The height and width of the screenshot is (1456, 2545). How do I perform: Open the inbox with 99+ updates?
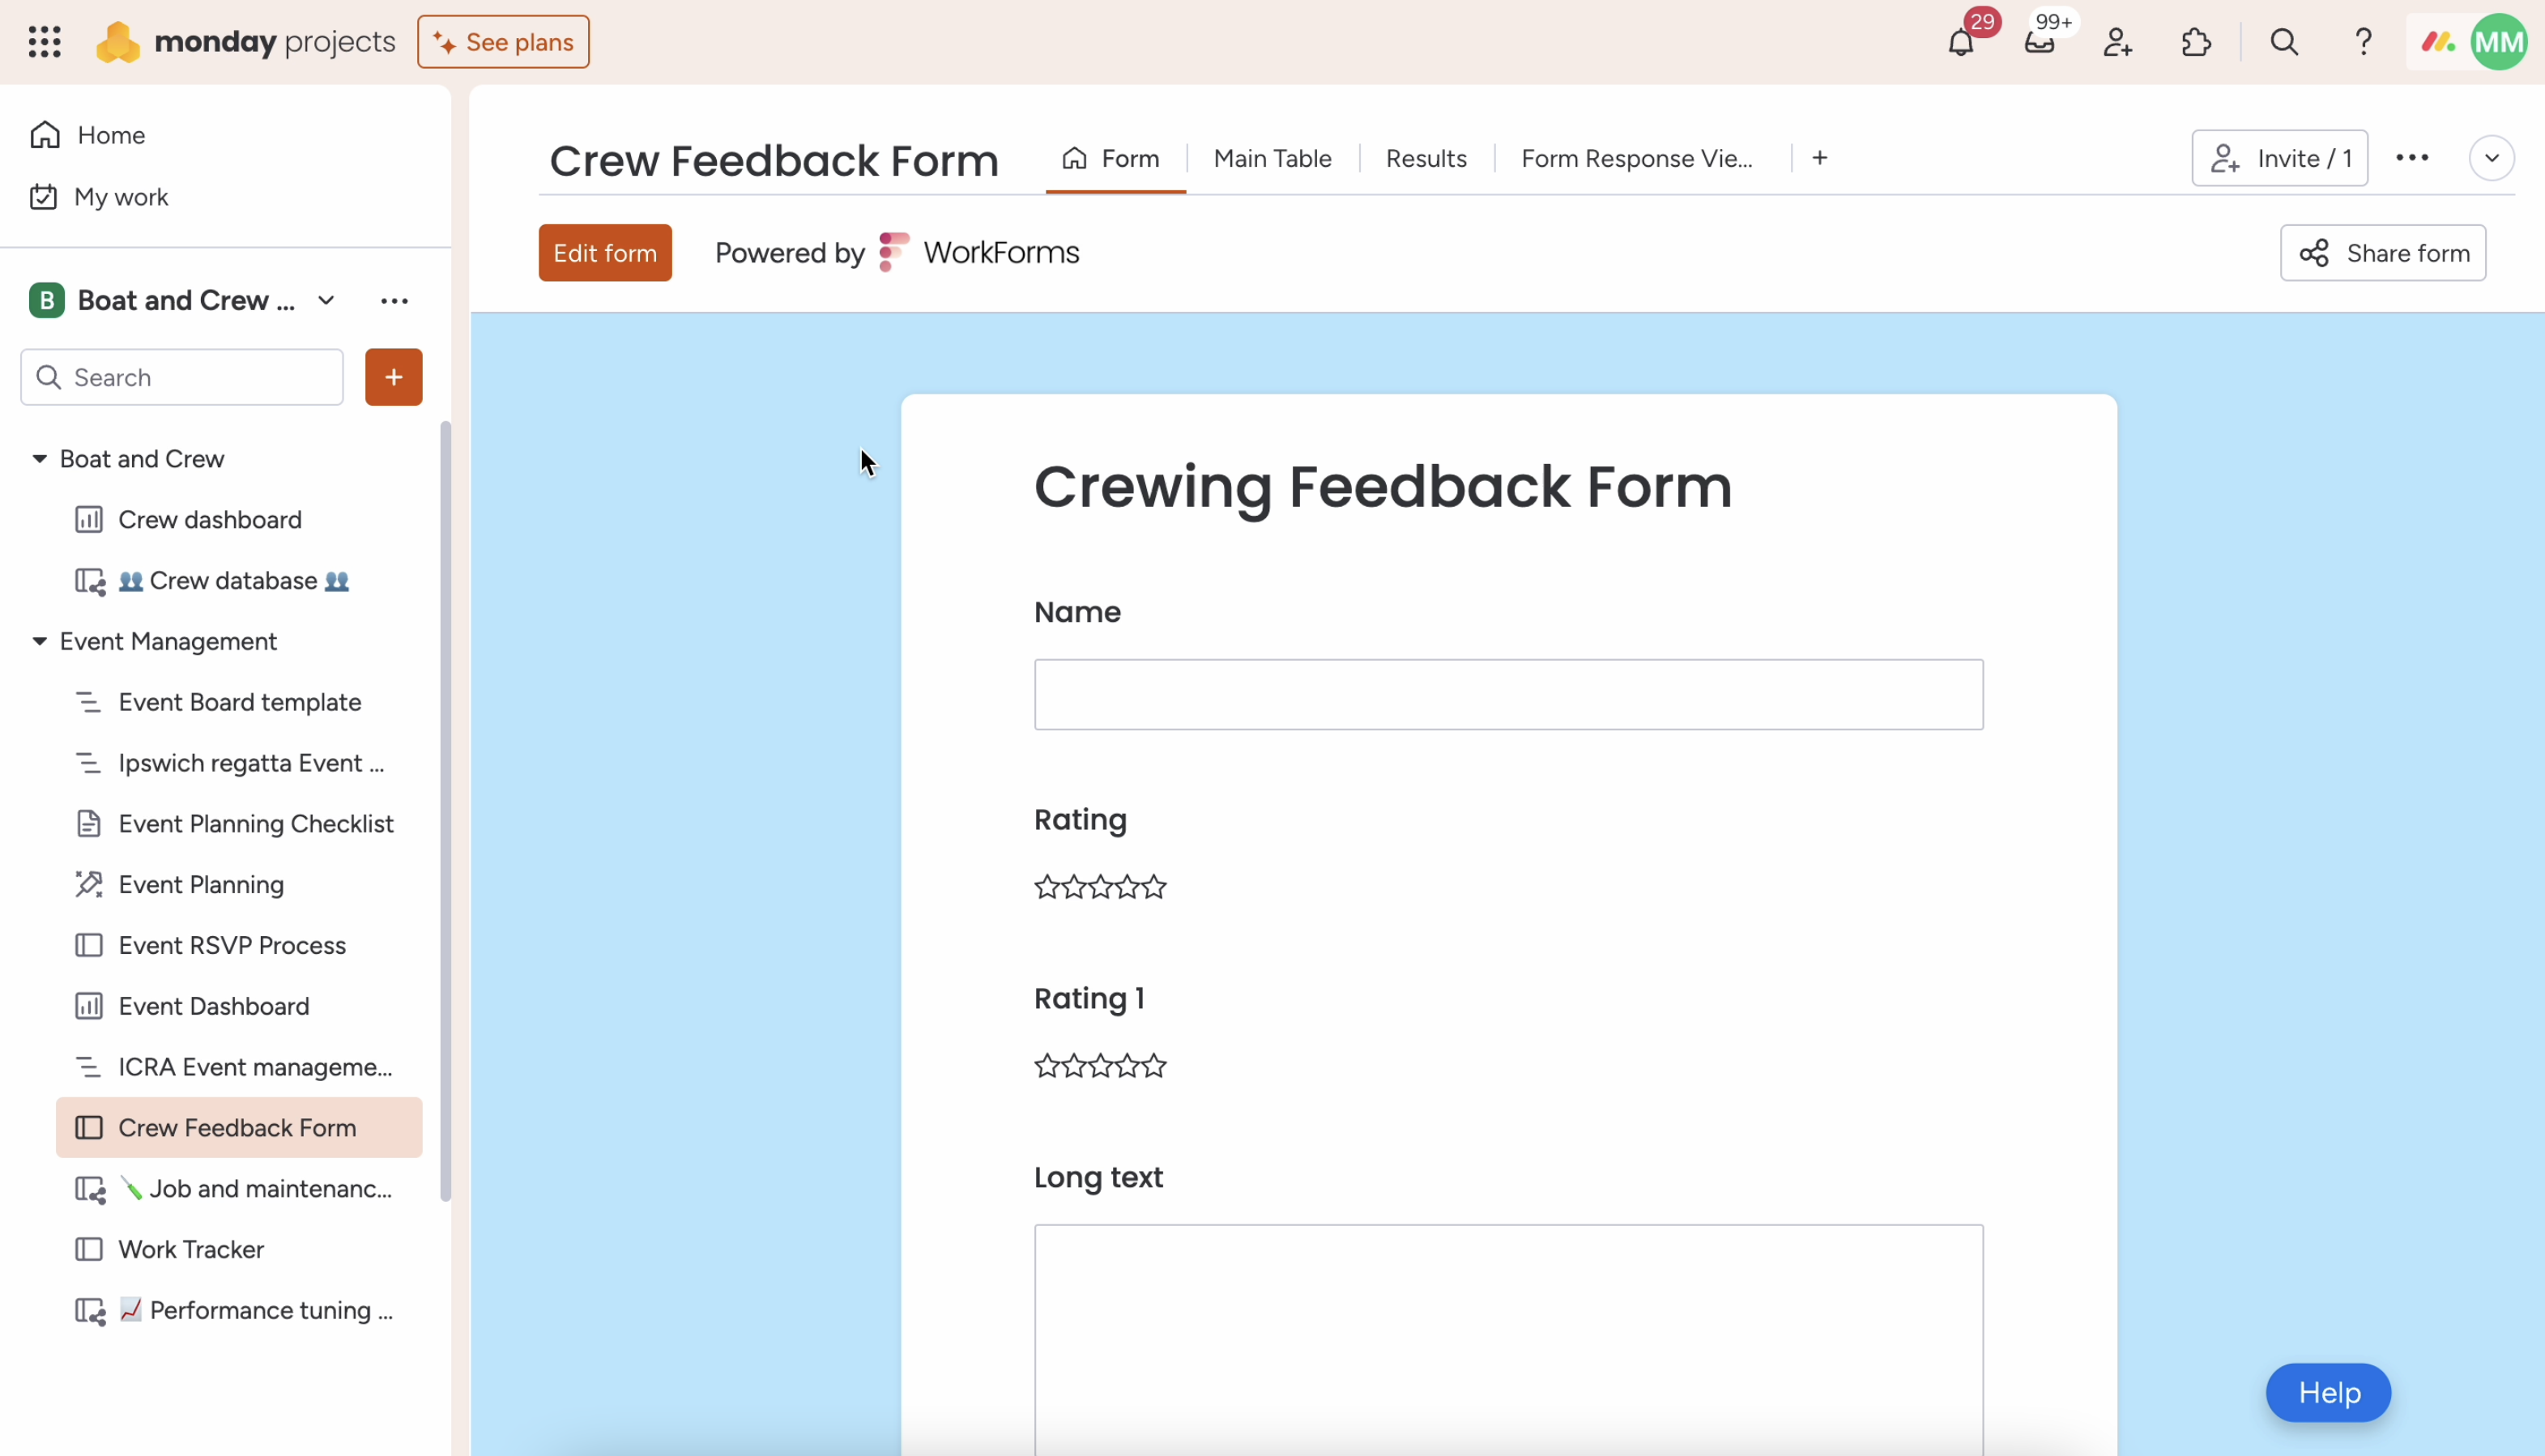[x=2042, y=42]
